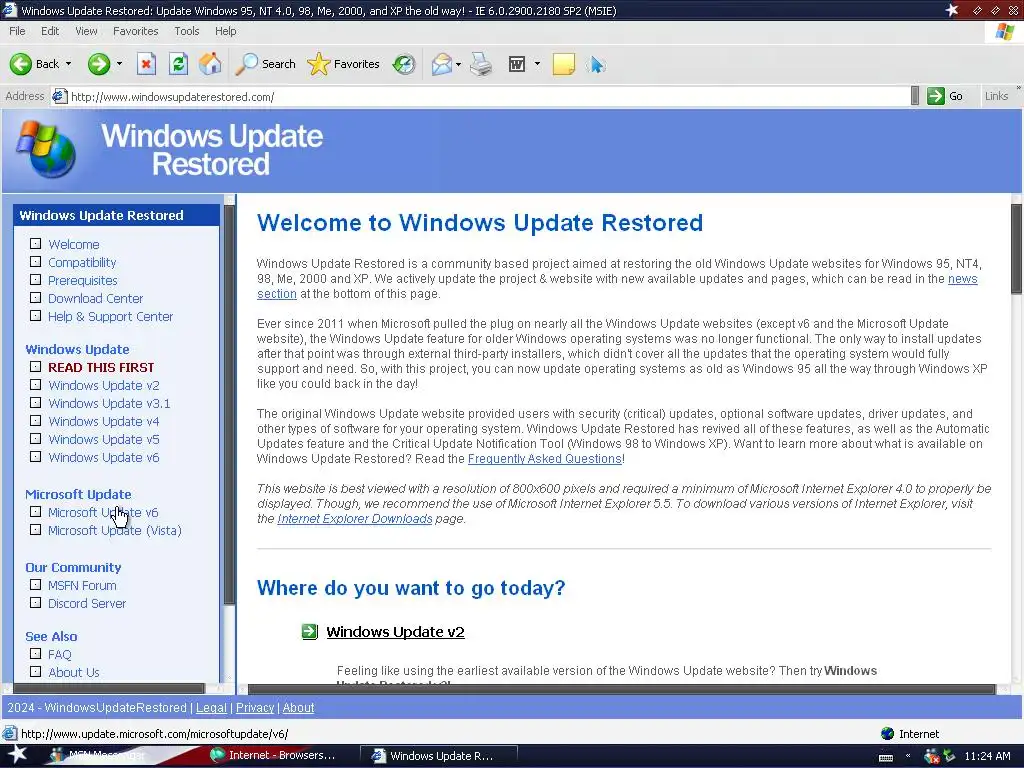Go to the Home page icon

pos(210,63)
